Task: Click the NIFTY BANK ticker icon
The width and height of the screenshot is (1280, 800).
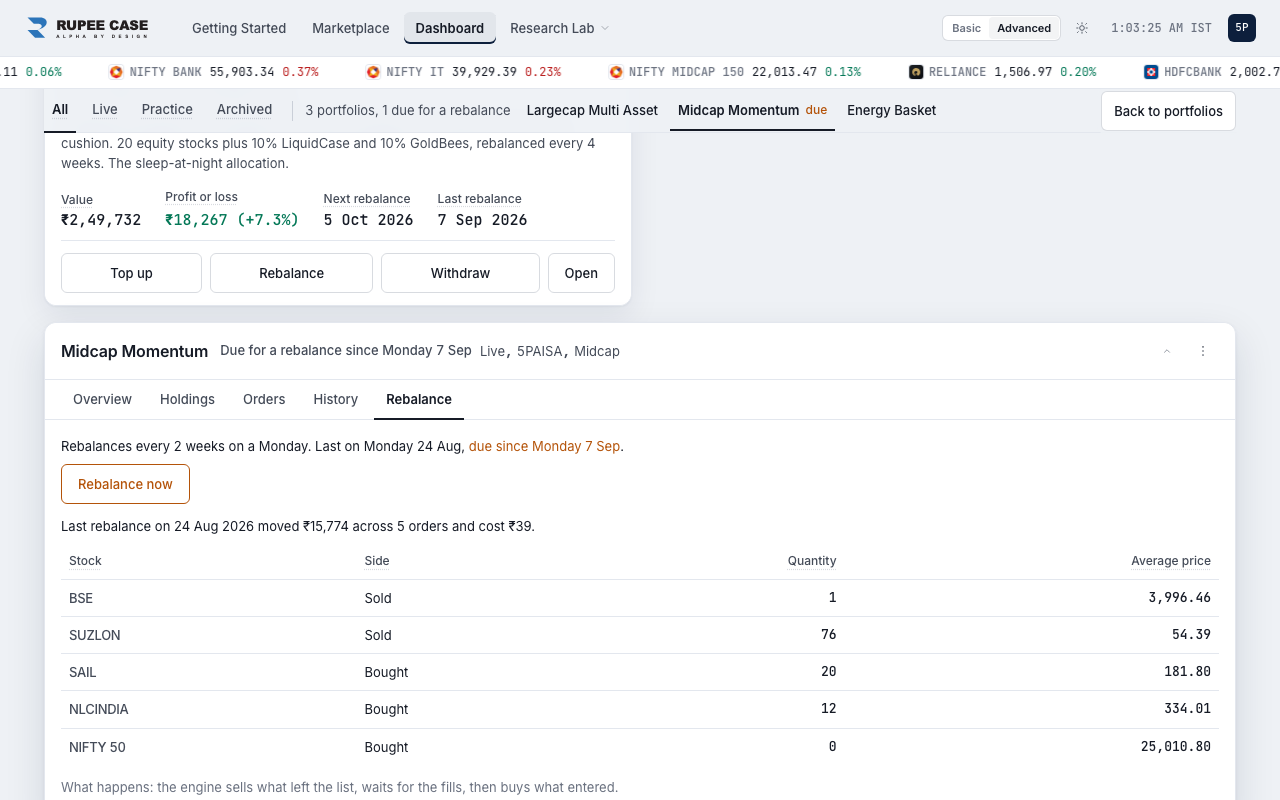Action: [116, 72]
